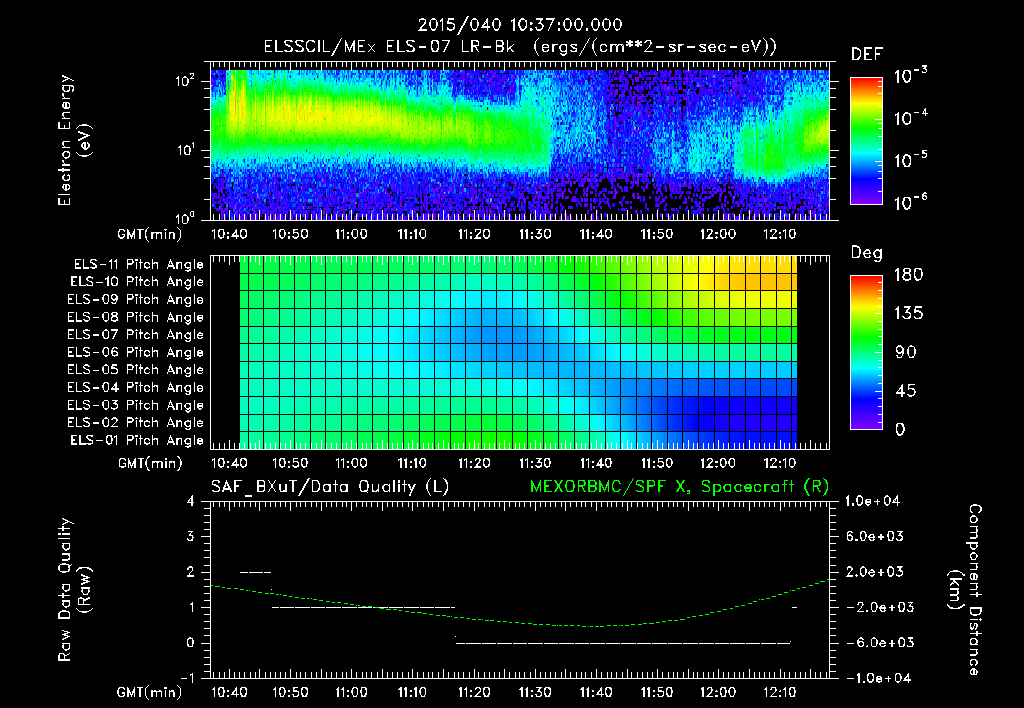Click the 1.0e+04 right axis value
Image resolution: width=1024 pixels, height=708 pixels.
click(x=872, y=501)
